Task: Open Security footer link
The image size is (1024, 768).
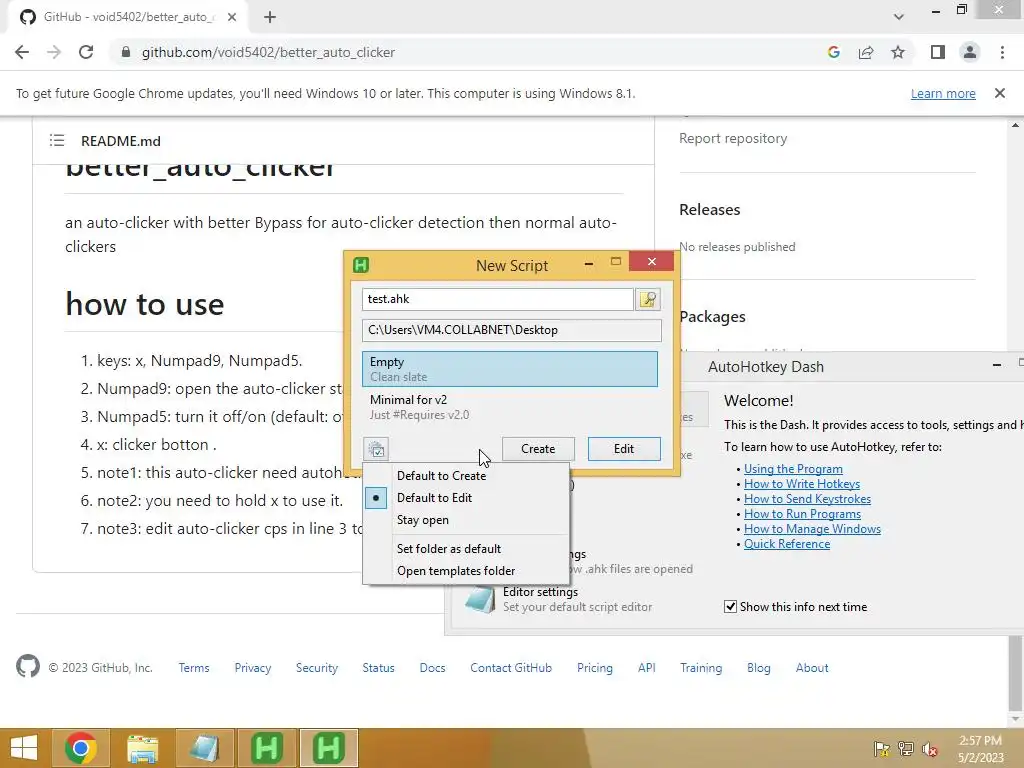Action: pos(317,667)
